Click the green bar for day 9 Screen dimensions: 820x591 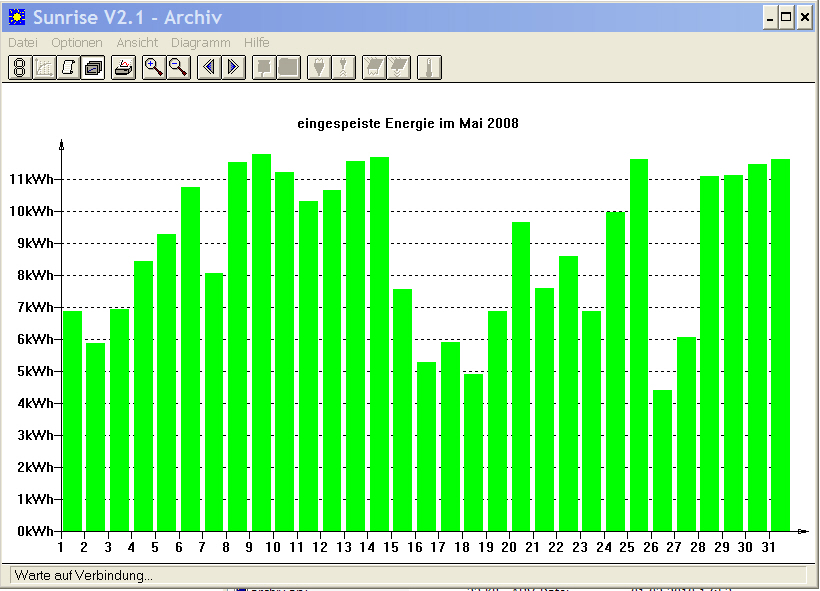coord(261,343)
